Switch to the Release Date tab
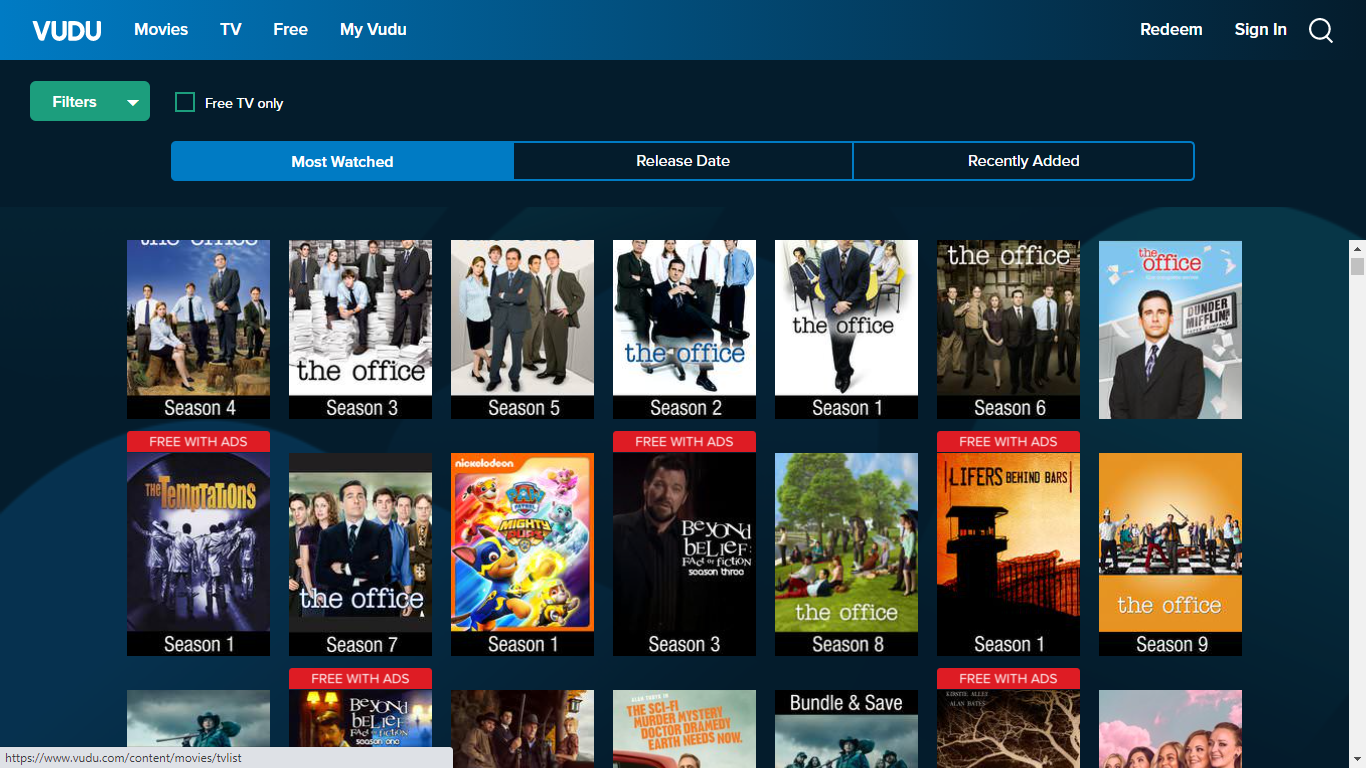1366x768 pixels. pos(683,161)
